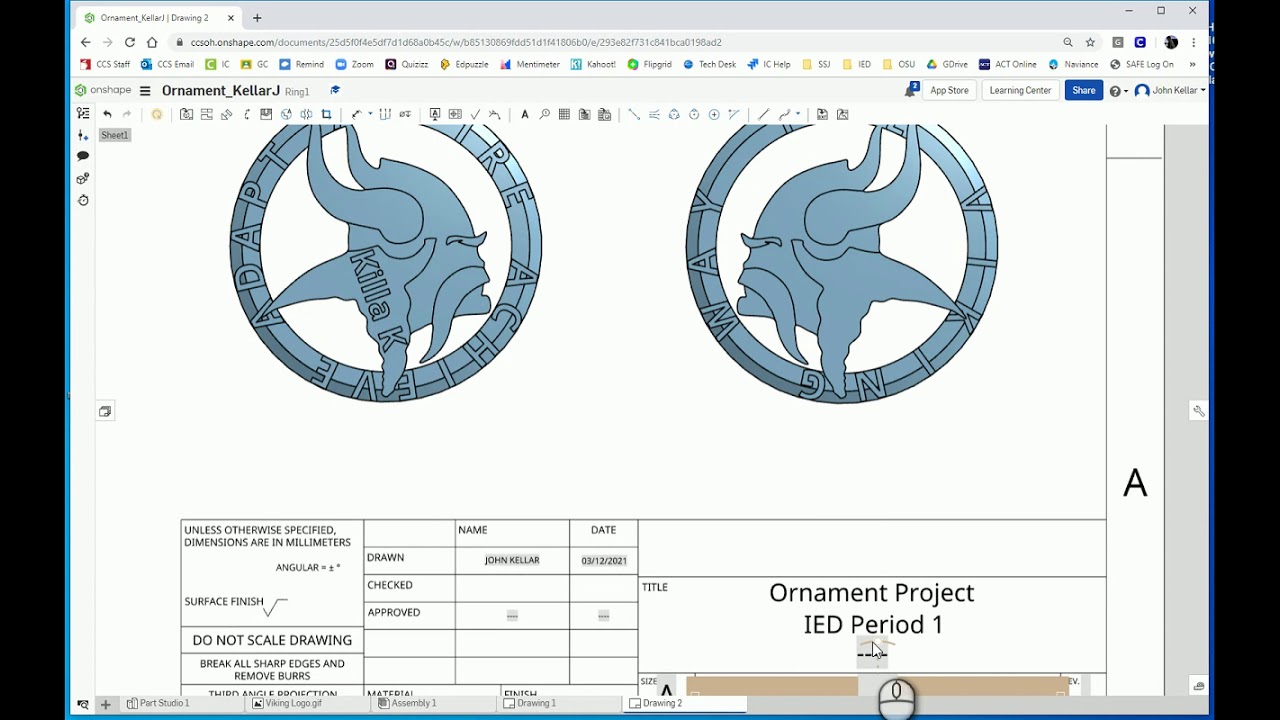Click the browser reload button
Viewport: 1280px width, 720px height.
[130, 42]
